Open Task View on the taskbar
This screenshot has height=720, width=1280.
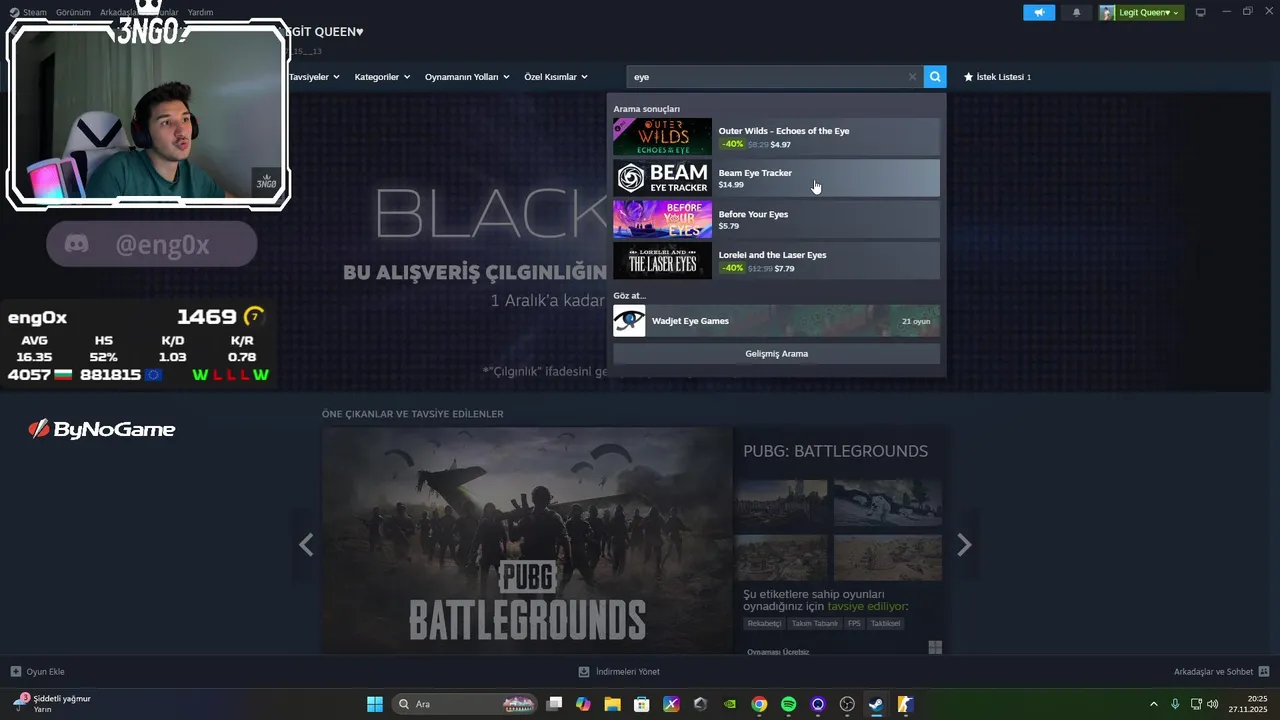point(555,704)
